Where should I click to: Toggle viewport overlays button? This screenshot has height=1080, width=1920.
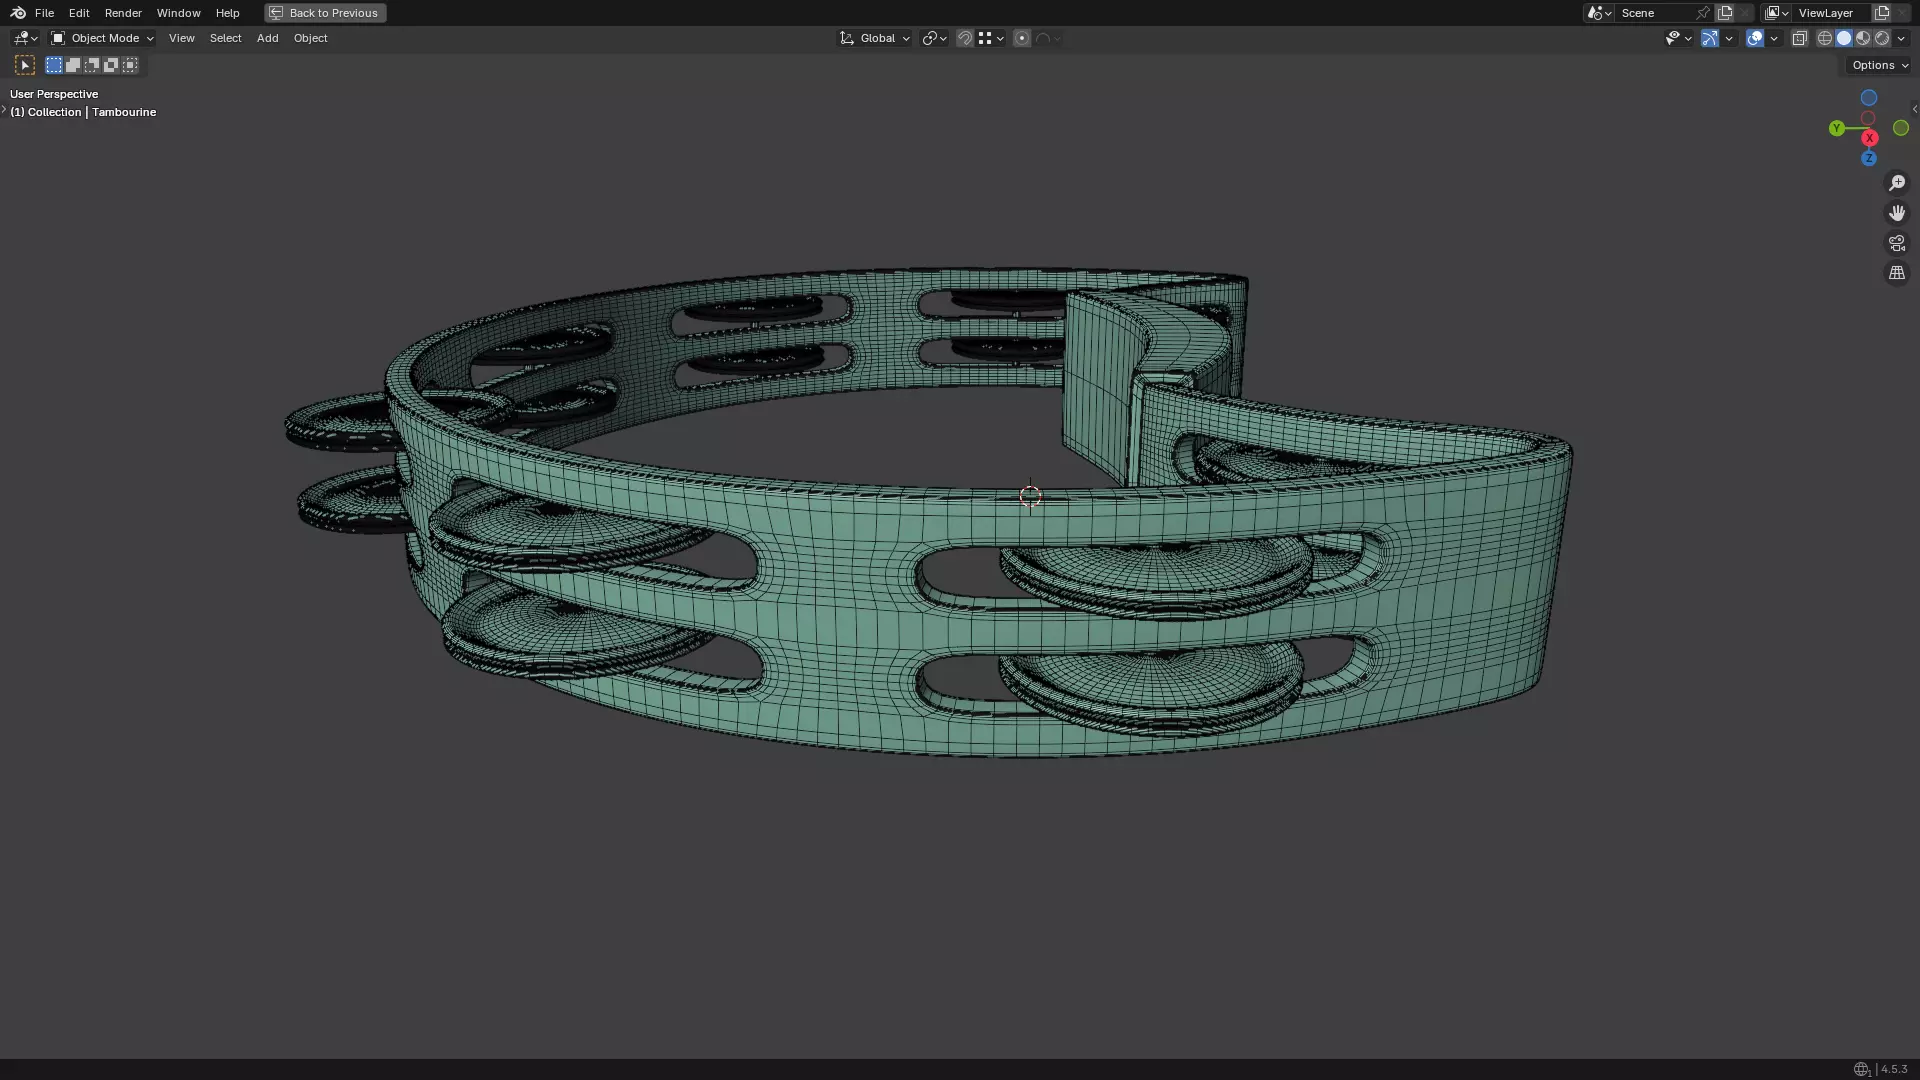1755,38
